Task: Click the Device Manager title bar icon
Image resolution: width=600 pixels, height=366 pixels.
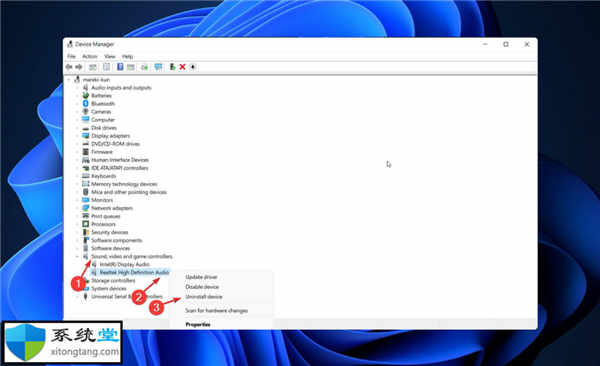Action: (70, 44)
